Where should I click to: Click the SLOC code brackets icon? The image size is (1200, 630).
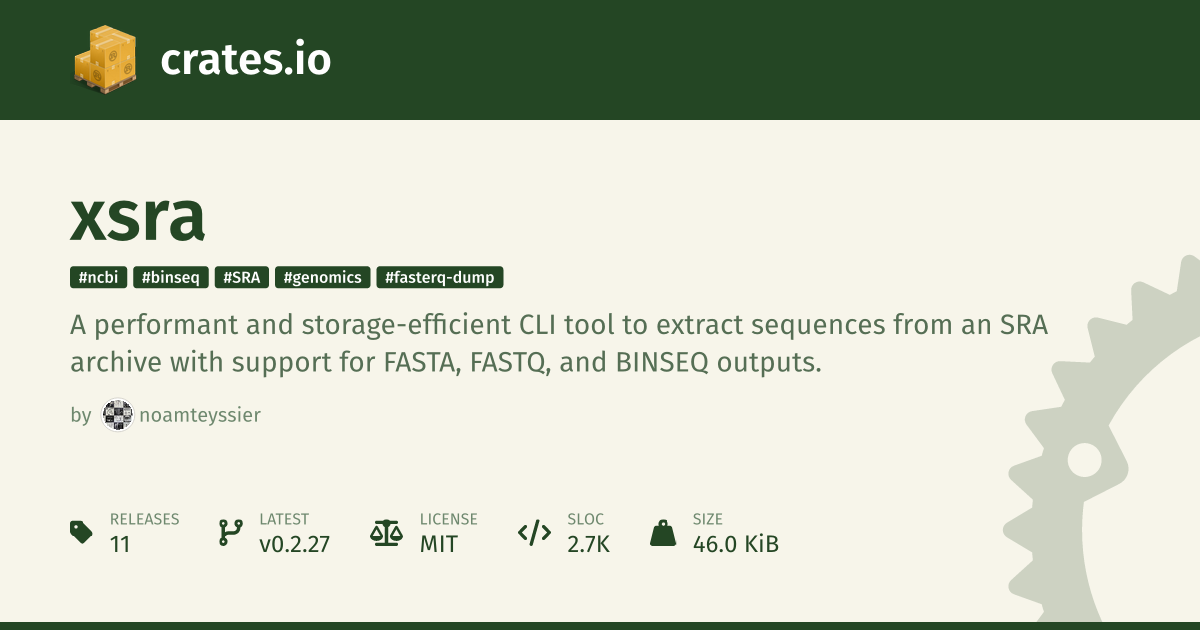coord(534,532)
